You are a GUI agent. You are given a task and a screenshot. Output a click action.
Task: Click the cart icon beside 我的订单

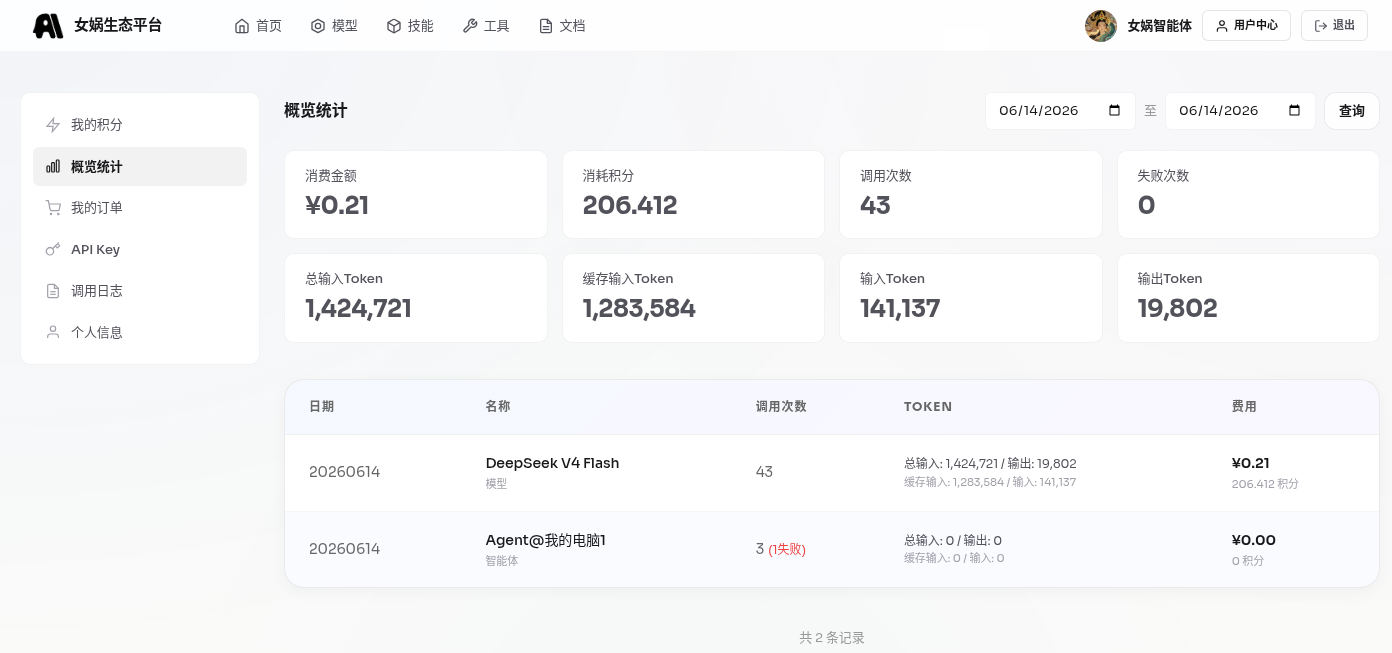click(53, 208)
